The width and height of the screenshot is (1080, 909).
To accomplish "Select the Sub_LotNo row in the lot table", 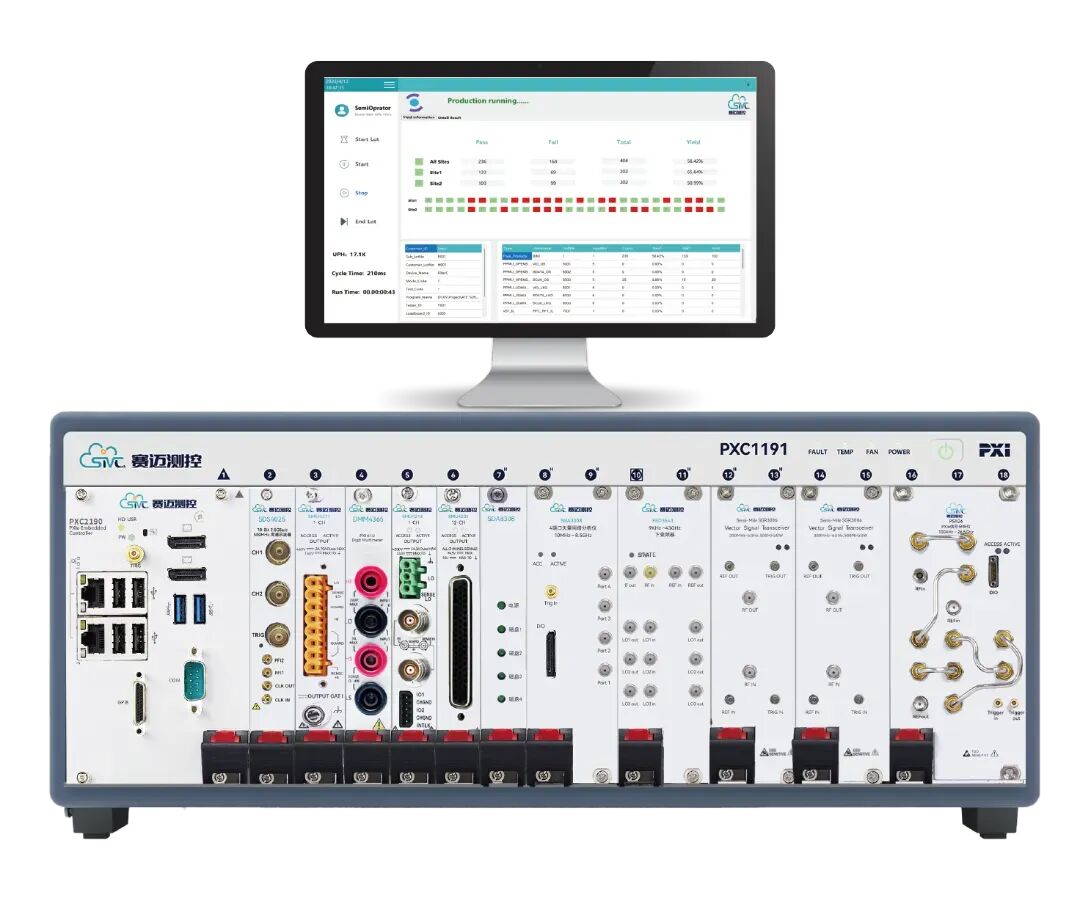I will pos(443,256).
